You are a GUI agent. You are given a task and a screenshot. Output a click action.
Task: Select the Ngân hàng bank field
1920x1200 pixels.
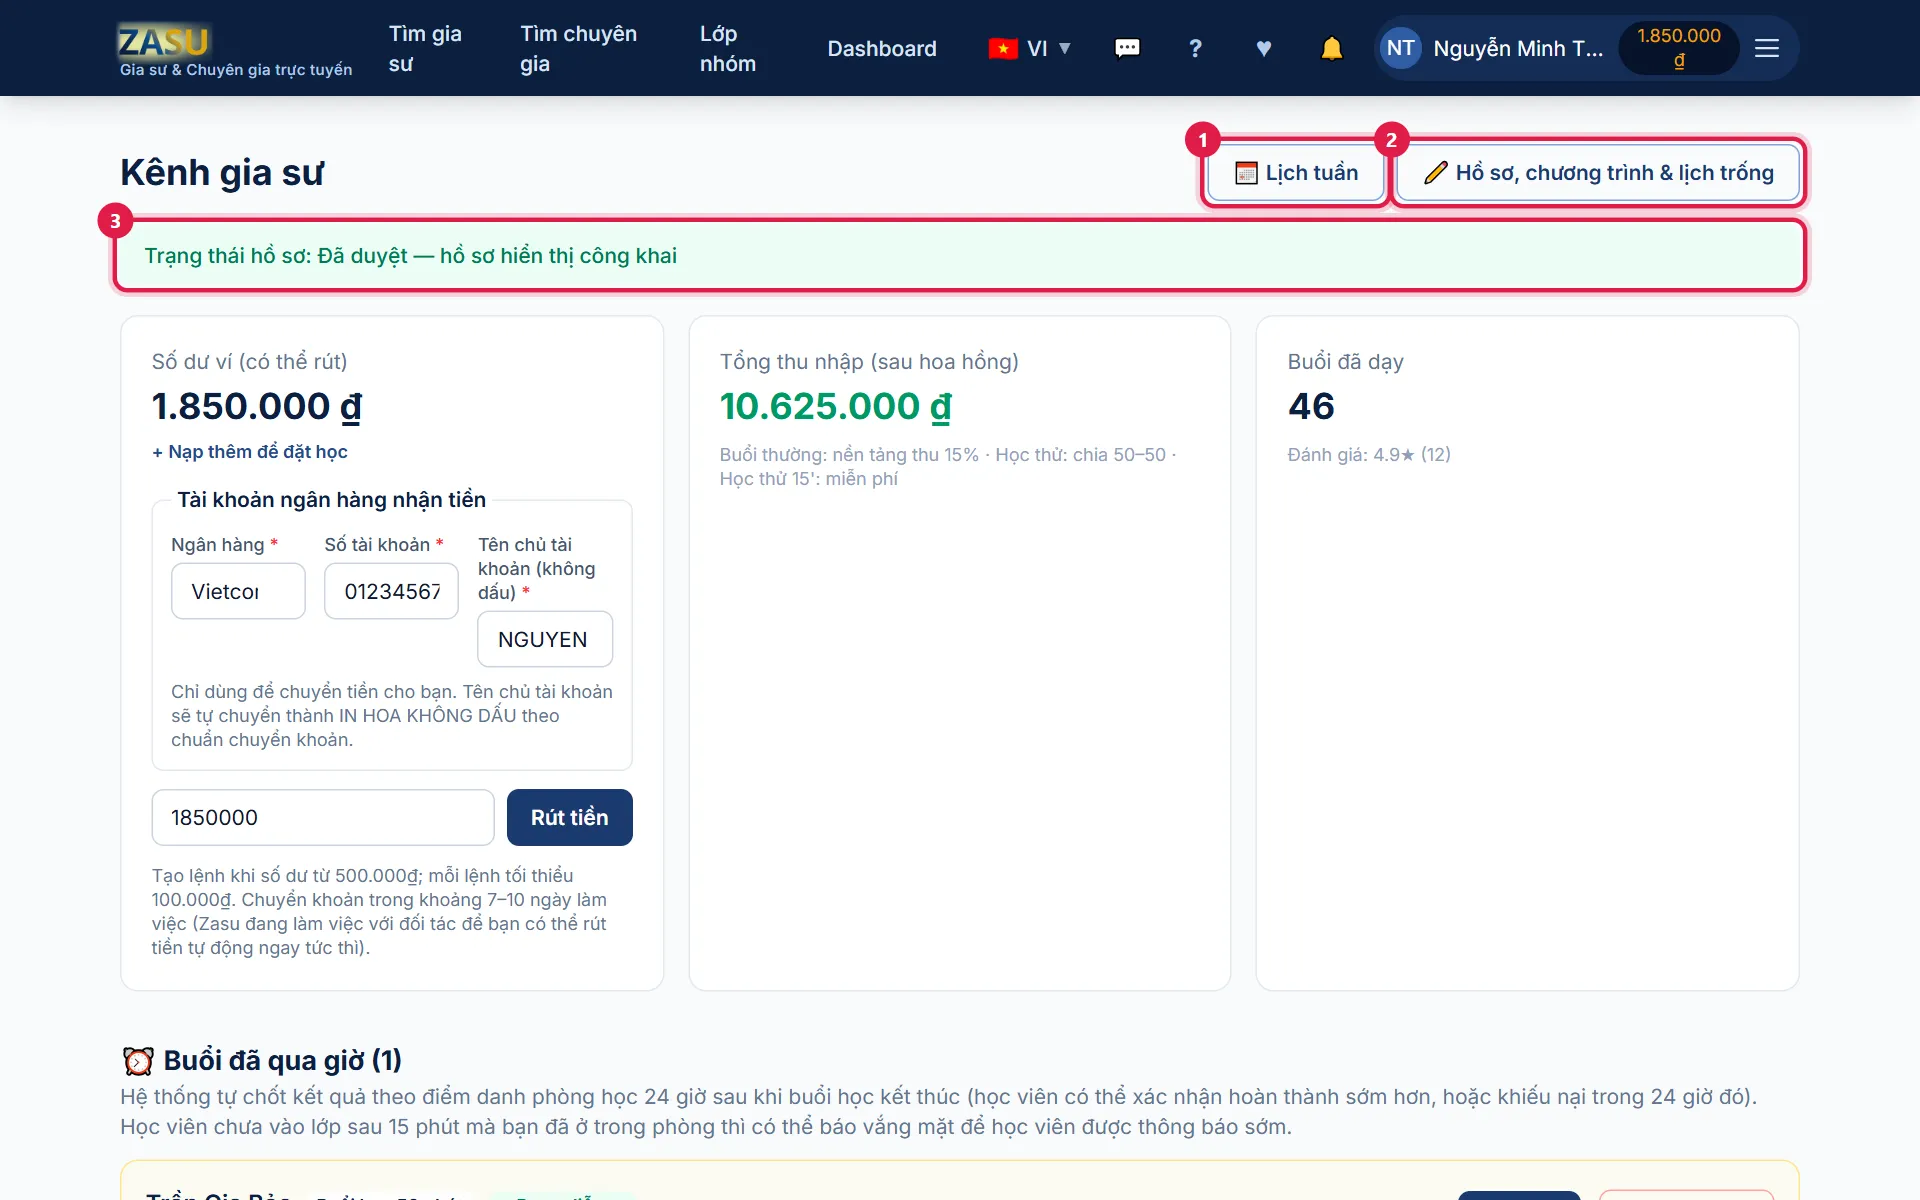(x=238, y=591)
